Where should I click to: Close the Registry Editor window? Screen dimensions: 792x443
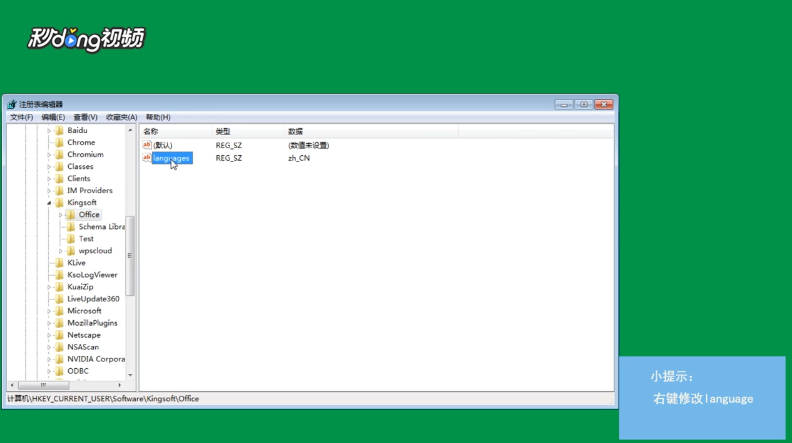(604, 104)
